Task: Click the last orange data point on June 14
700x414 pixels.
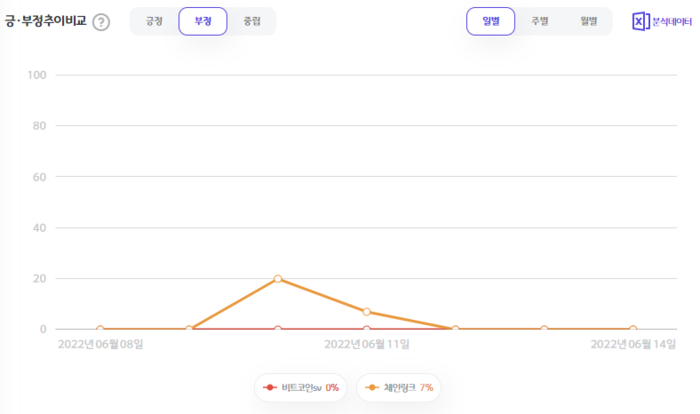Action: pos(633,329)
